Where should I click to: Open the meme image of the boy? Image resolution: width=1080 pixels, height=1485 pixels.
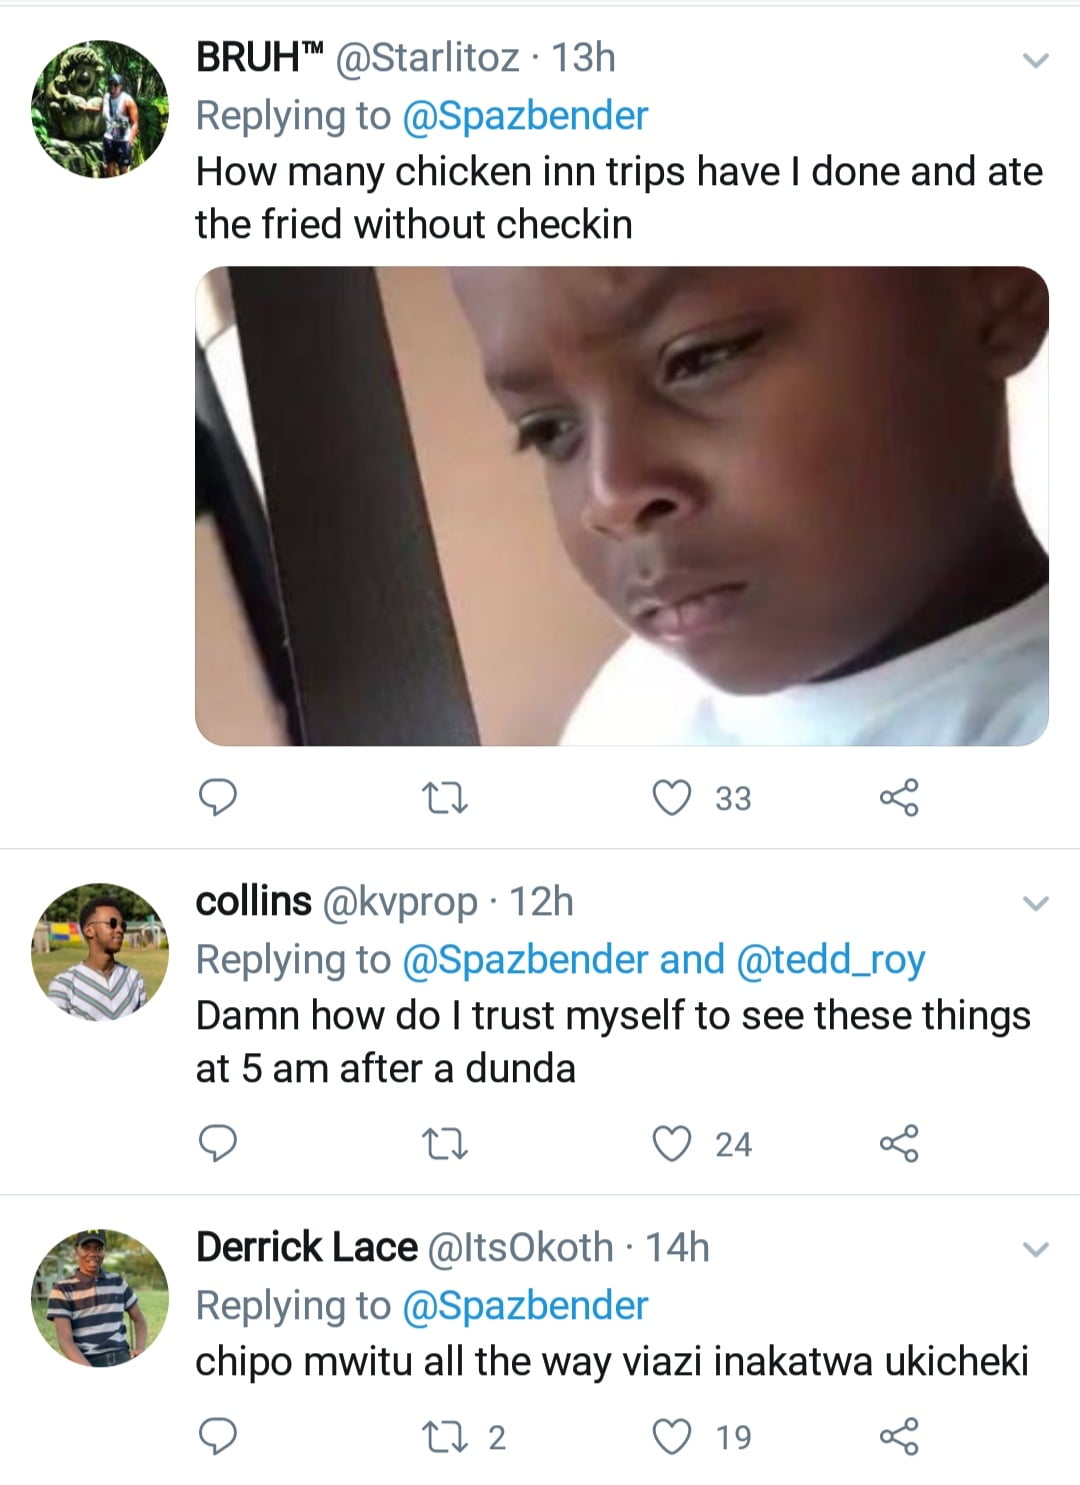click(621, 506)
